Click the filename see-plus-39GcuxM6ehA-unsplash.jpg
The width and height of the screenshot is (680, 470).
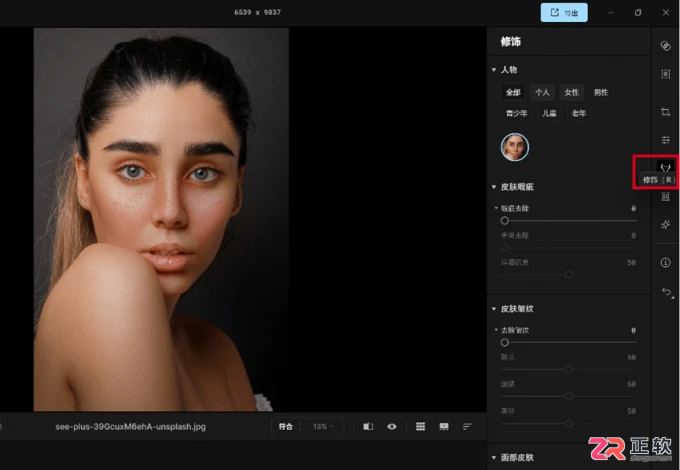point(131,427)
